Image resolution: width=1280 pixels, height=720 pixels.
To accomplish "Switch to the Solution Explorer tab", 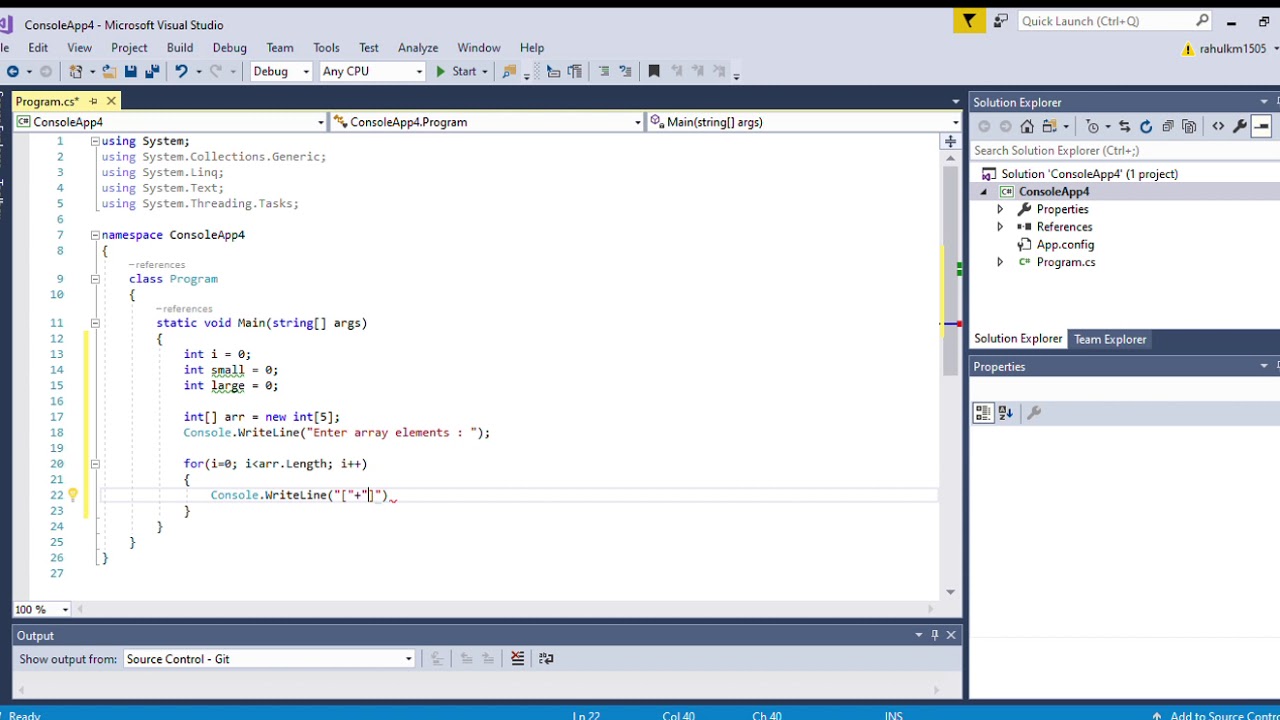I will click(x=1018, y=339).
